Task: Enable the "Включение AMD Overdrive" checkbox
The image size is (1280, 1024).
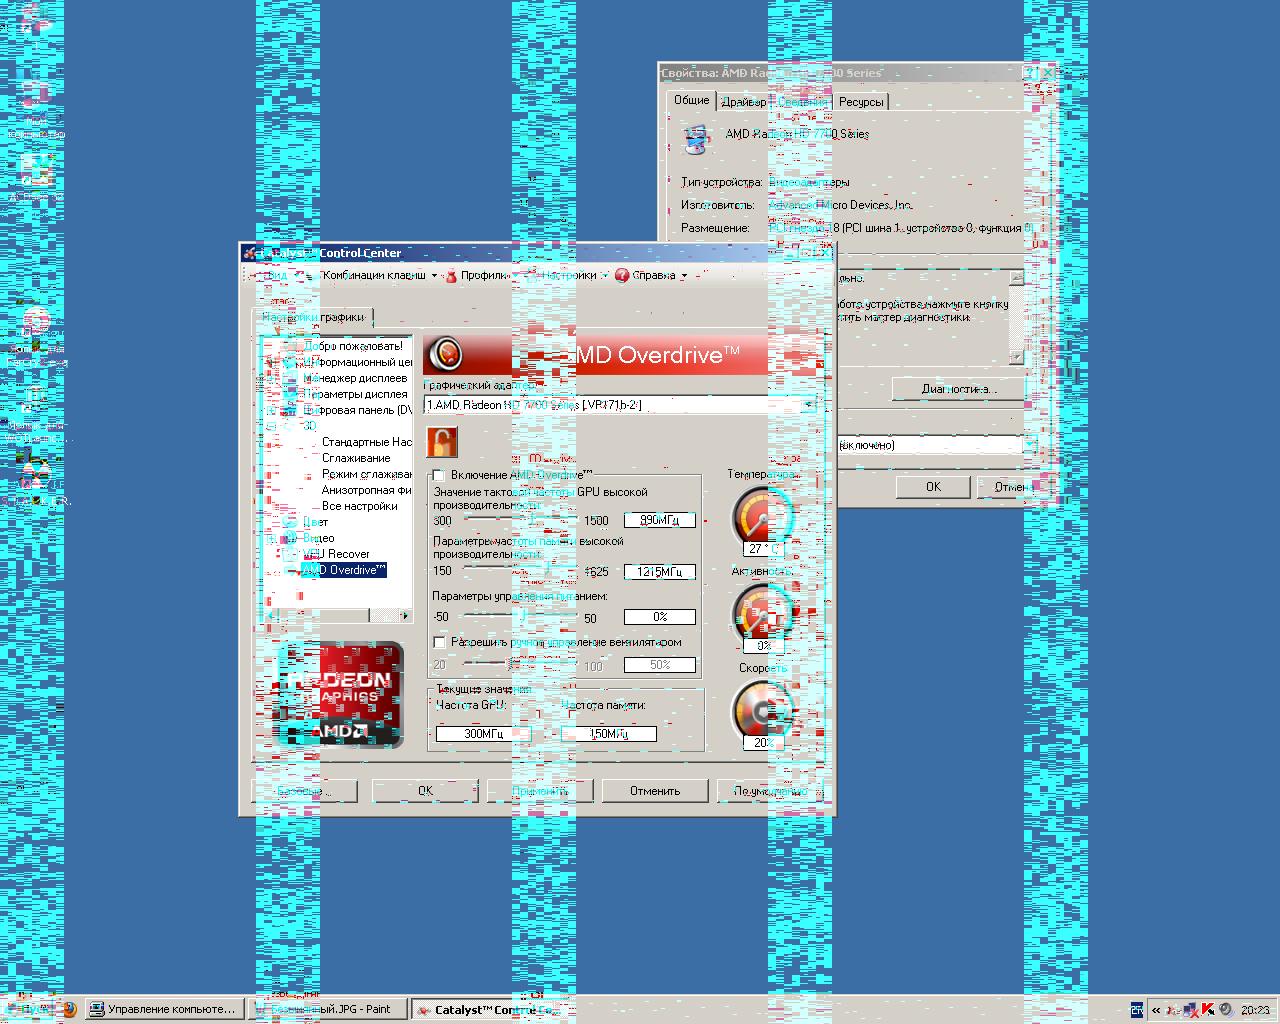Action: [439, 475]
